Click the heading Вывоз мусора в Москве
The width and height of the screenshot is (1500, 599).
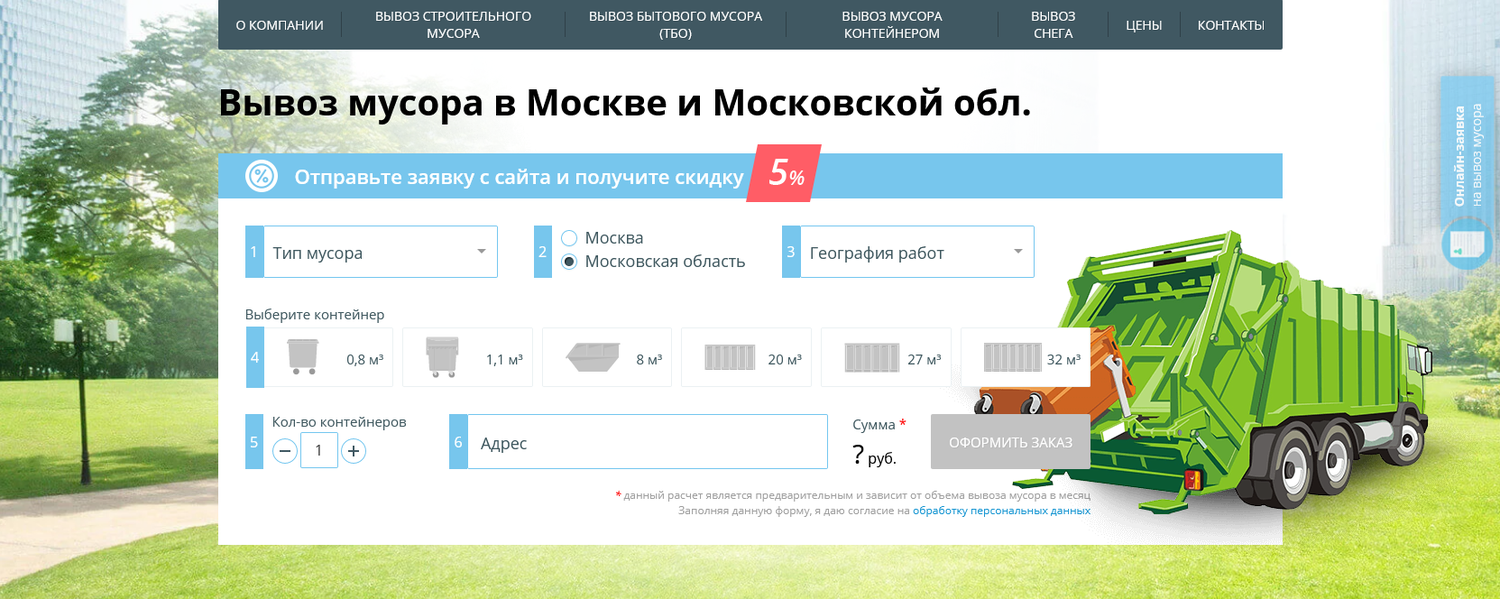624,103
